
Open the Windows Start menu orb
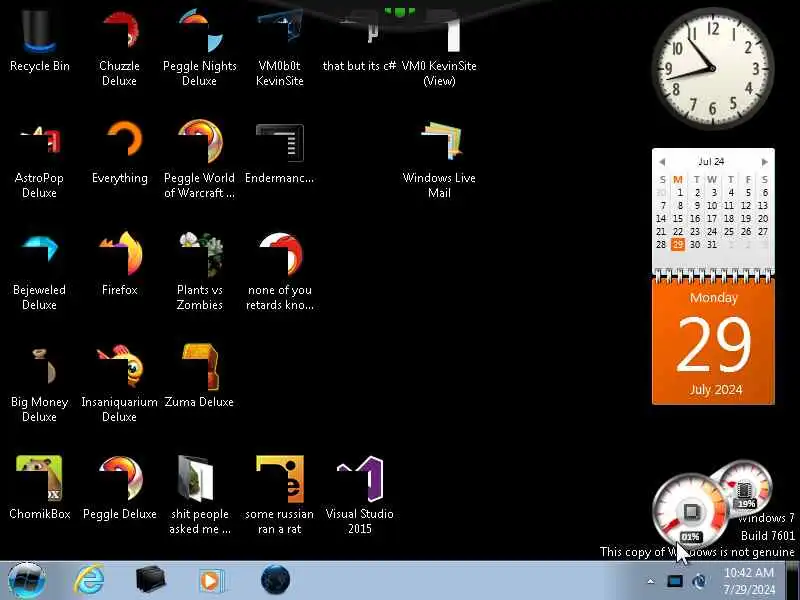[27, 580]
